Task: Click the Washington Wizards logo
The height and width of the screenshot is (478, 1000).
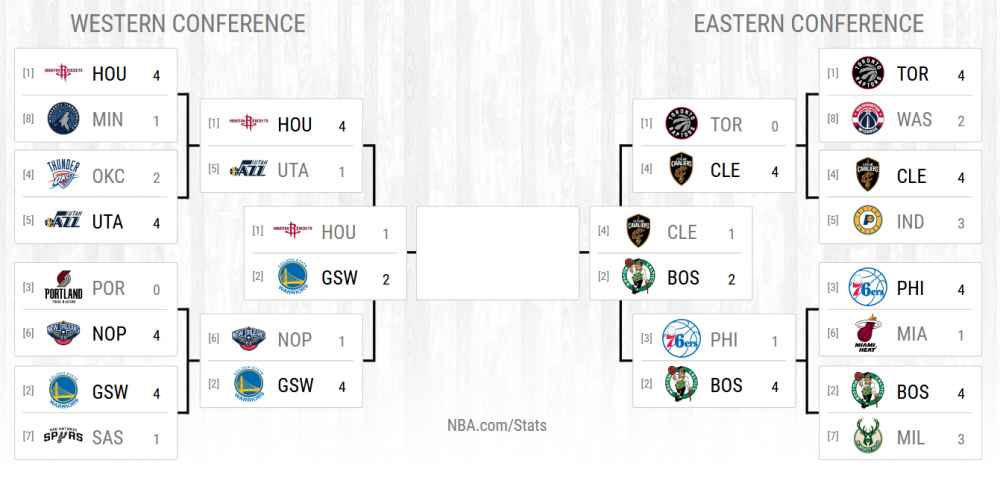Action: pos(867,119)
